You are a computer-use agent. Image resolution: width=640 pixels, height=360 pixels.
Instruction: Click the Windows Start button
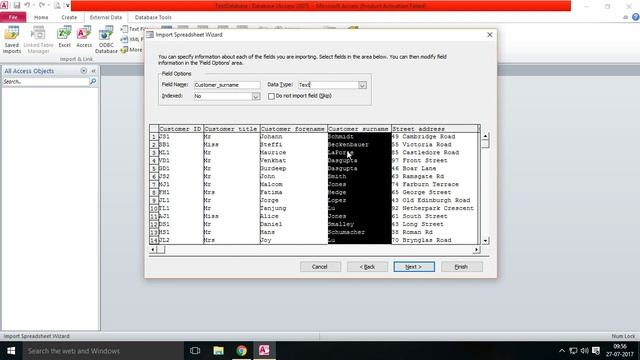pos(11,351)
